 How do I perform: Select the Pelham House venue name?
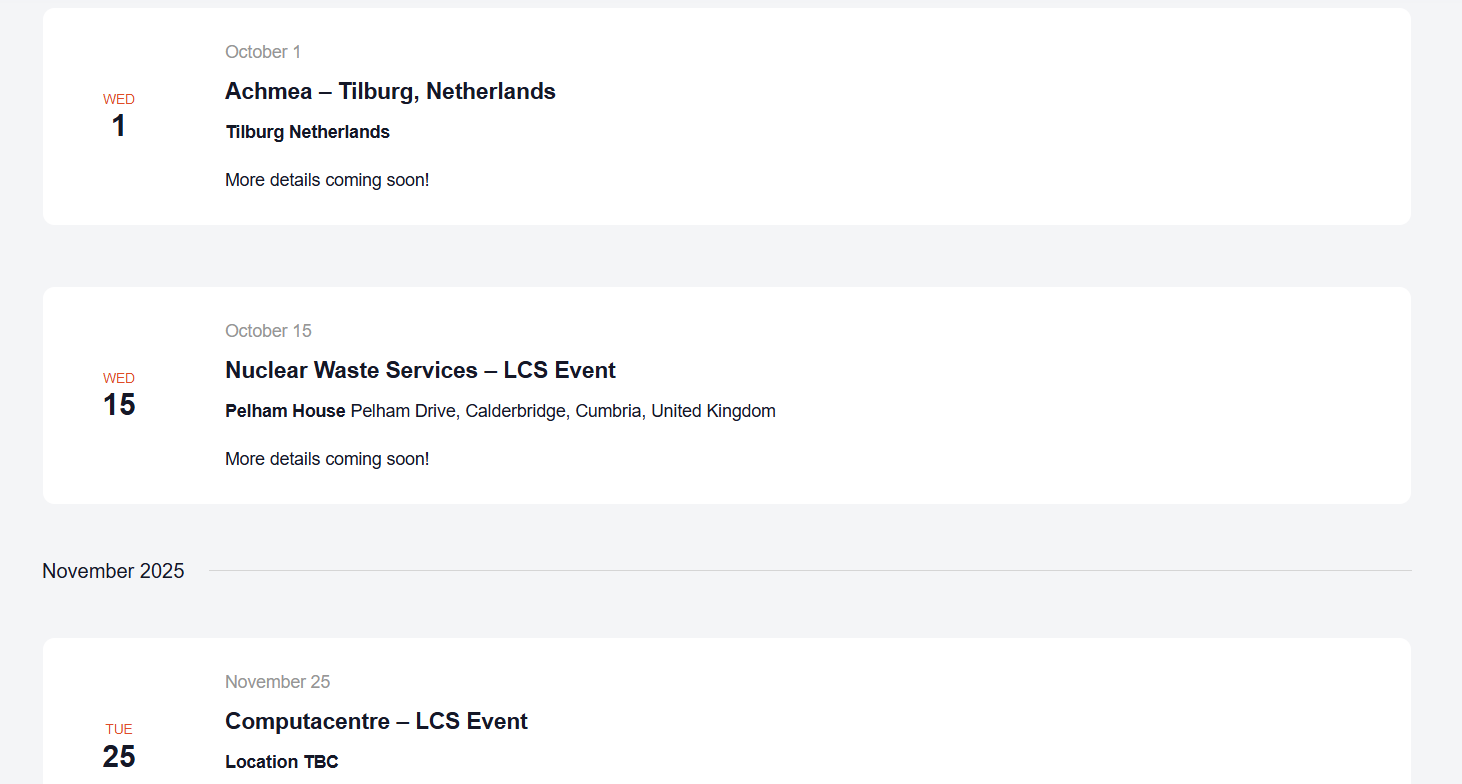point(285,411)
